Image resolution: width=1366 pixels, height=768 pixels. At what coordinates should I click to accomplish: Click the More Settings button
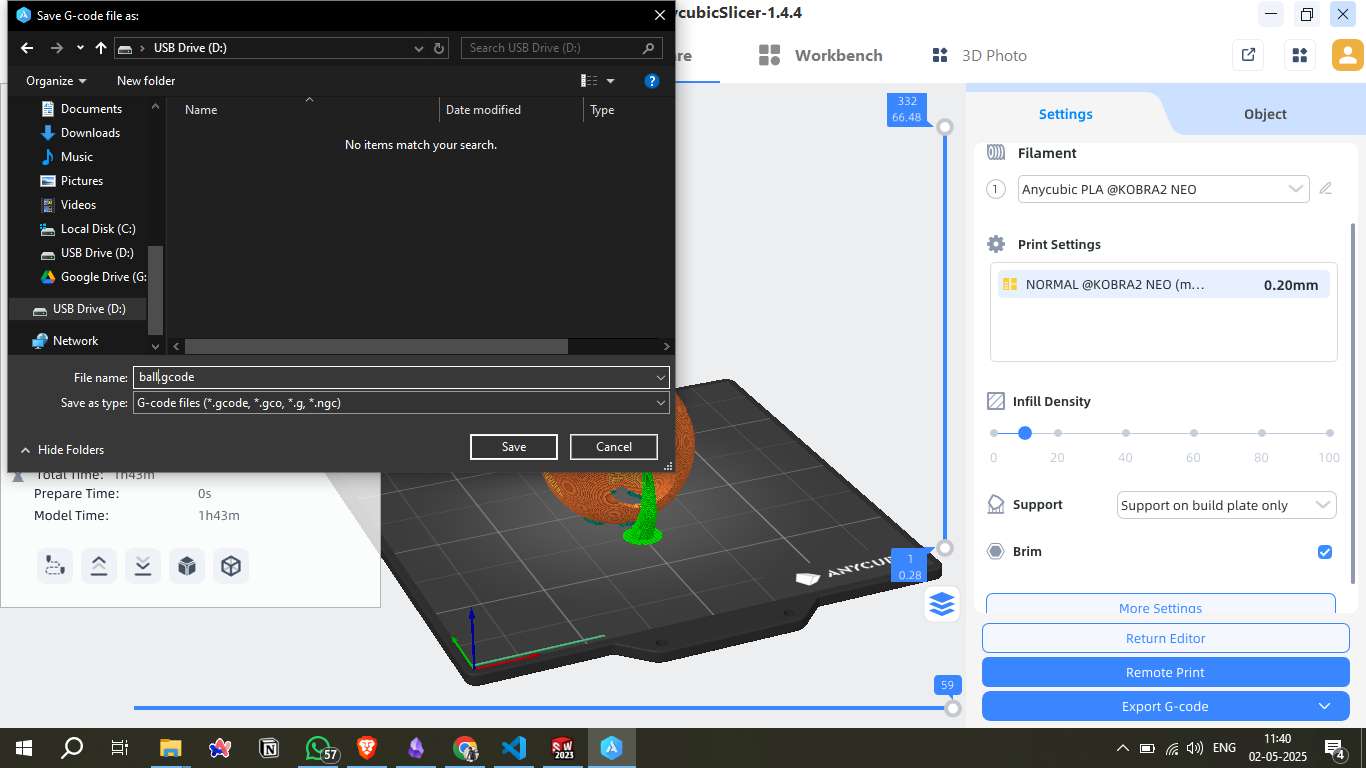point(1161,606)
